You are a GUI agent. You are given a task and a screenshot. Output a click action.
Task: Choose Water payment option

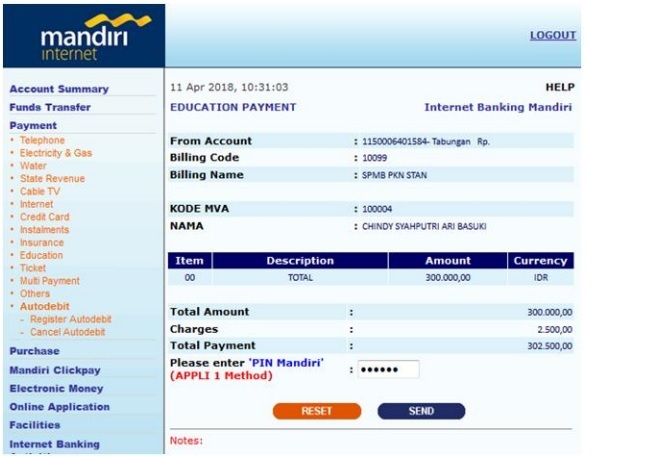(x=33, y=166)
